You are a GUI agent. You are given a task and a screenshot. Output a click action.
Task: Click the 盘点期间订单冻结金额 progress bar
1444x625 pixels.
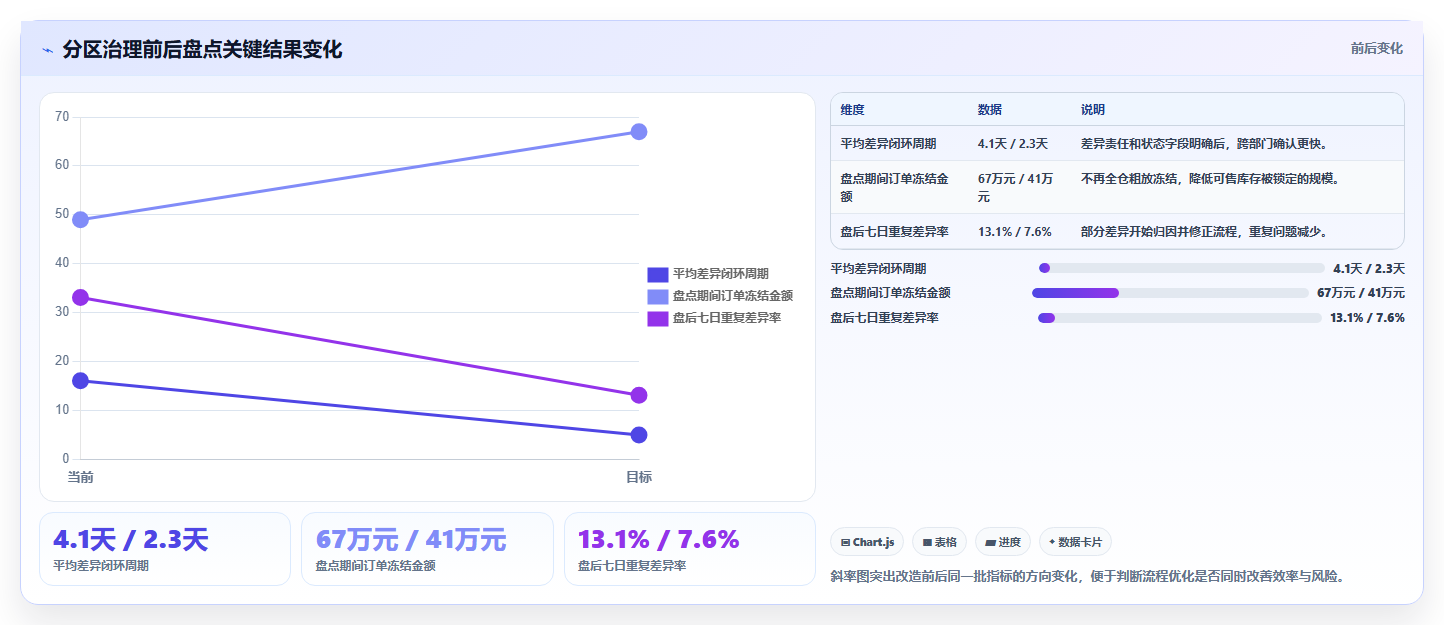(1170, 293)
